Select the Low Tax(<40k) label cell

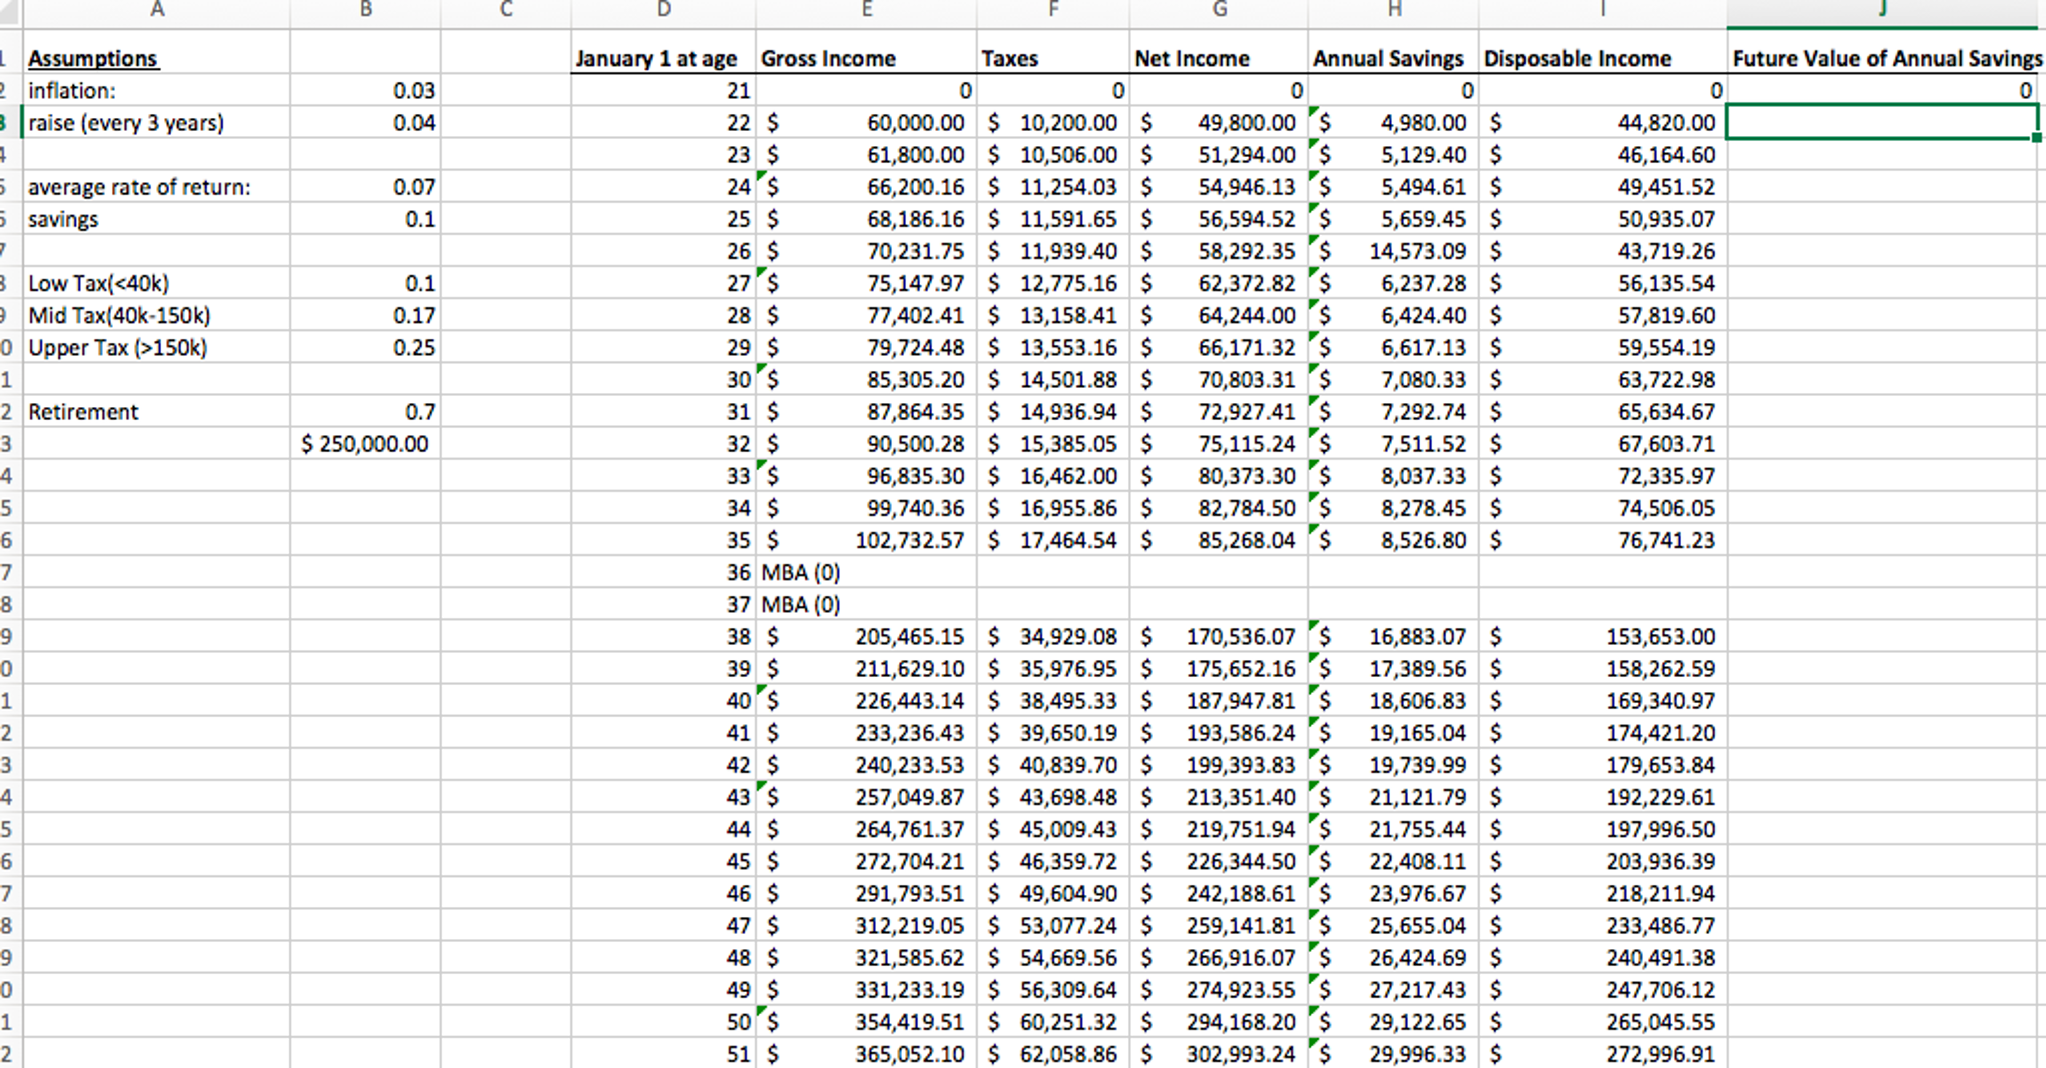(156, 283)
